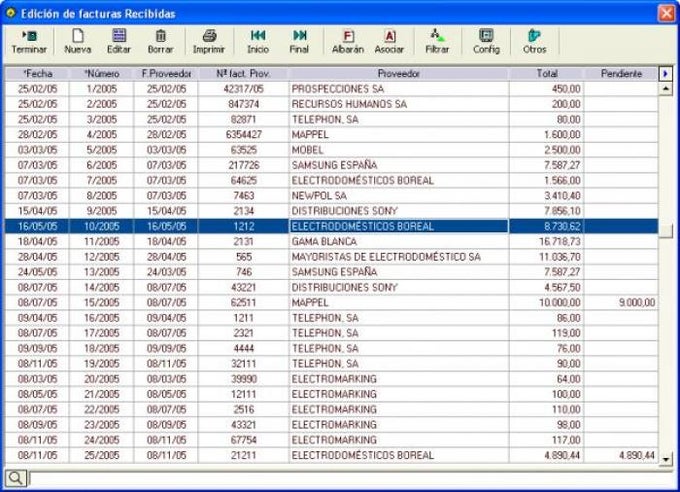Select MAYORISTAS DE ELECTRODOMÉSTICO SA row
Viewport: 680px width, 492px height.
click(331, 256)
